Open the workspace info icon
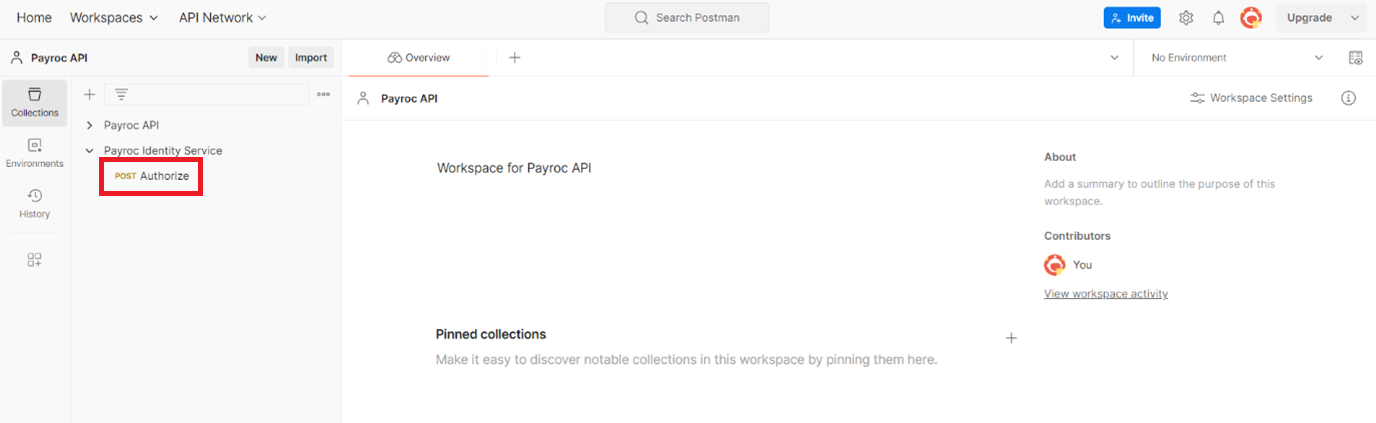Image resolution: width=1376 pixels, height=423 pixels. pos(1348,98)
